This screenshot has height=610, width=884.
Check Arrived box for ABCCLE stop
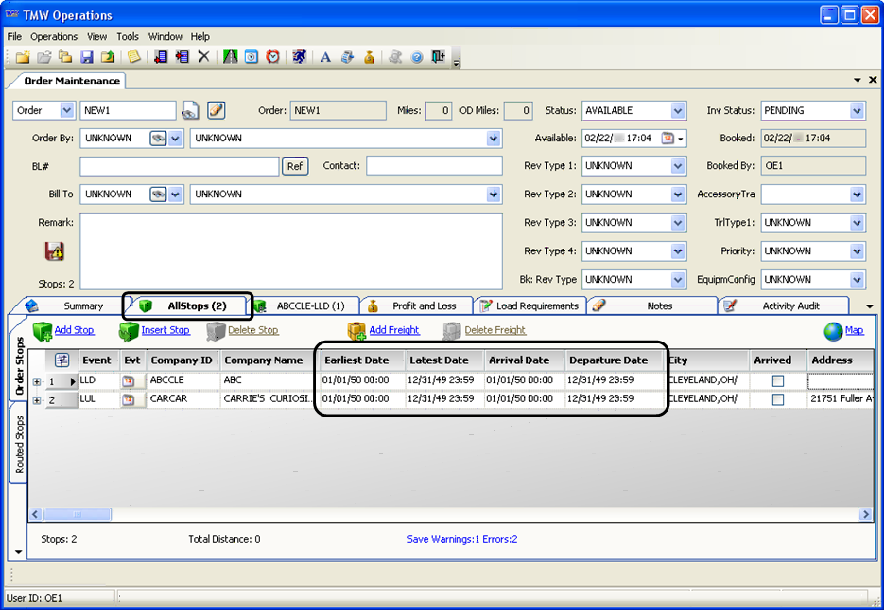[x=778, y=381]
